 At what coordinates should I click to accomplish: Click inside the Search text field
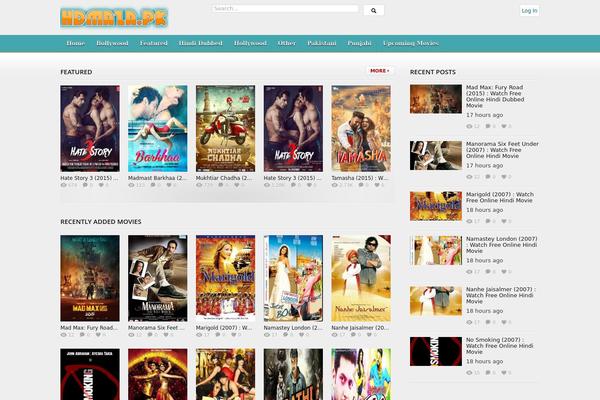coord(285,8)
